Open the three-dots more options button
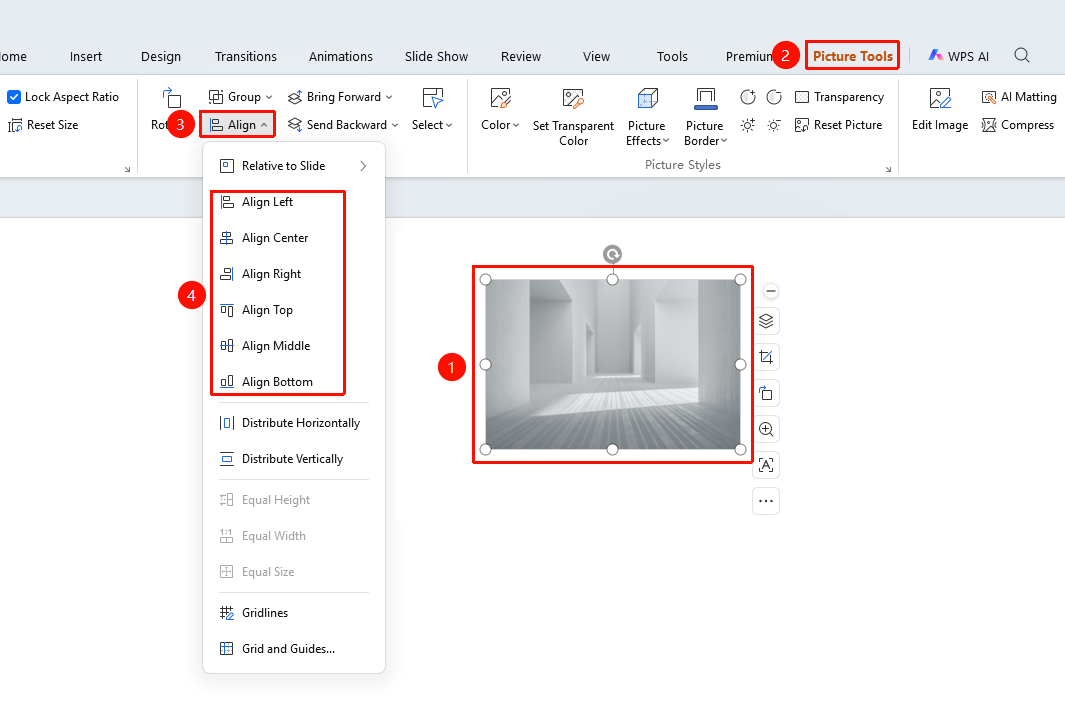 pos(766,501)
